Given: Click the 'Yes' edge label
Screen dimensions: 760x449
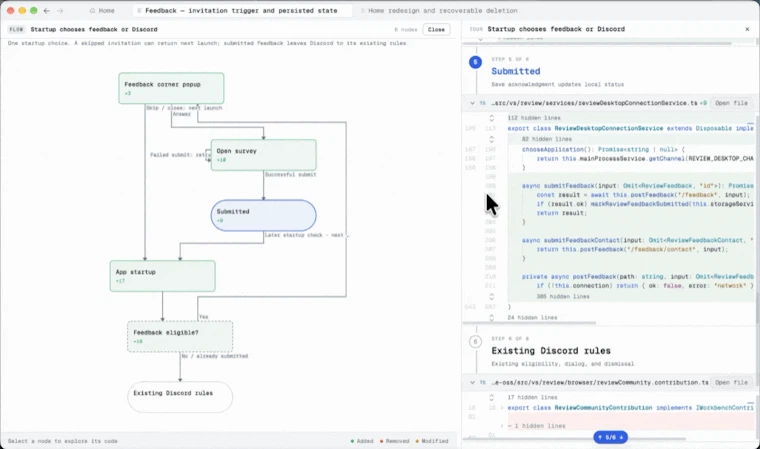Looking at the screenshot, I should tap(204, 317).
